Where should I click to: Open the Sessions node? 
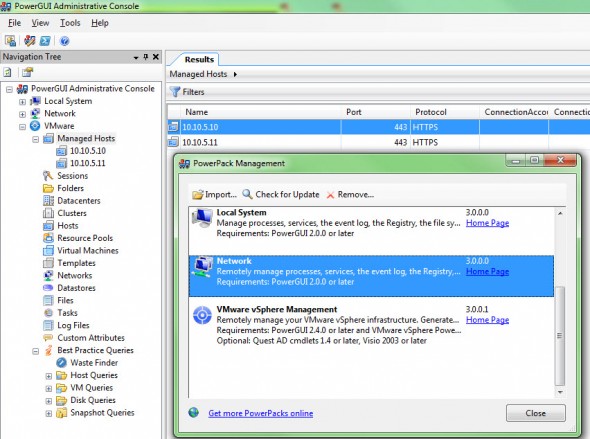72,176
